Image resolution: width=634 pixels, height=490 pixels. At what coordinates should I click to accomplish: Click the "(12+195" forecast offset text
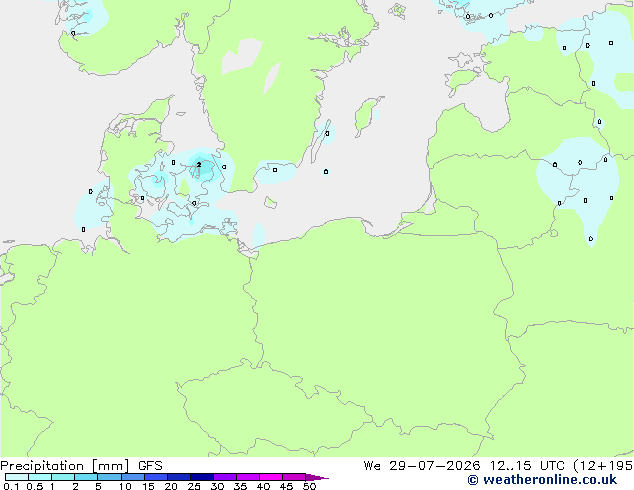603,466
